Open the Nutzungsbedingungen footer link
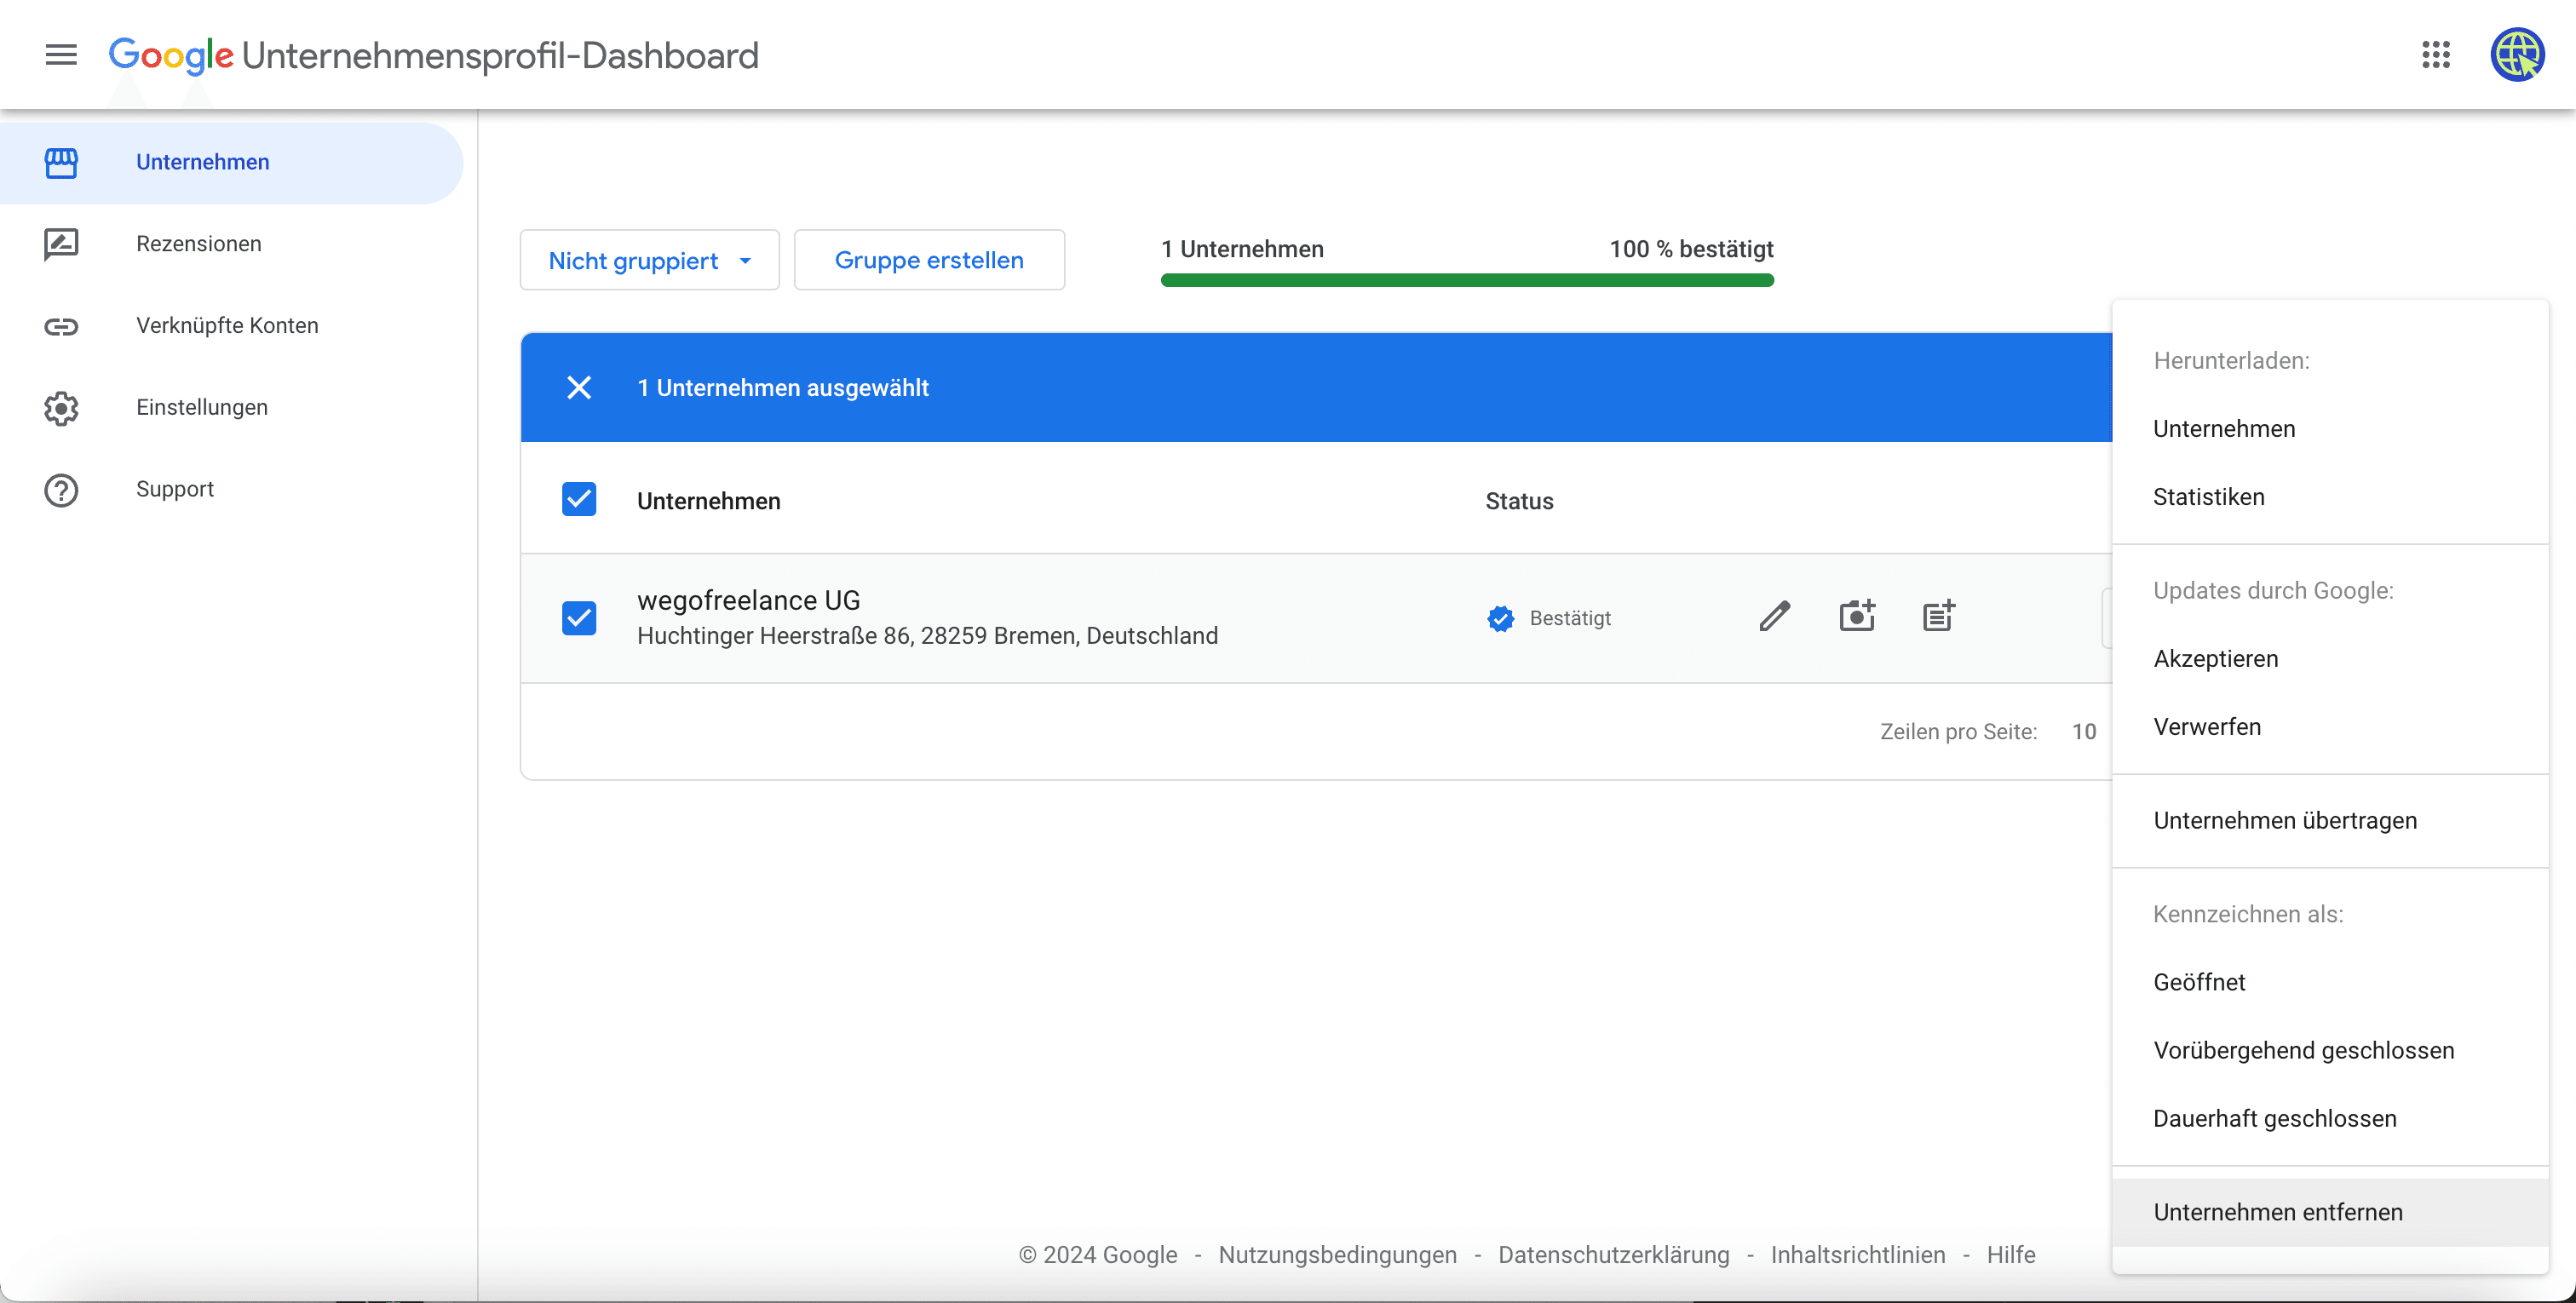 click(1337, 1255)
